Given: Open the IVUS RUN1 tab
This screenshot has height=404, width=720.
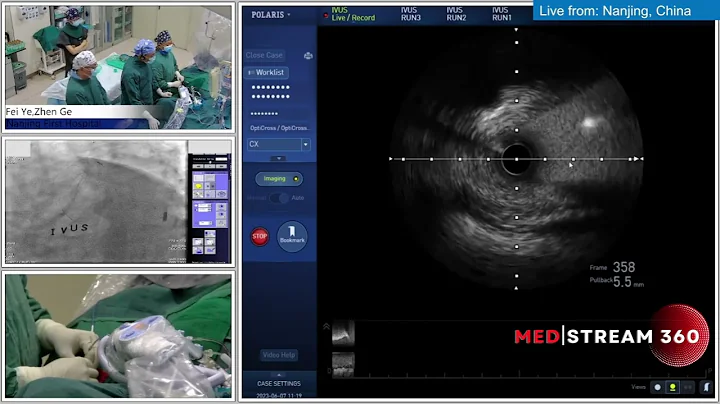Looking at the screenshot, I should coord(501,14).
